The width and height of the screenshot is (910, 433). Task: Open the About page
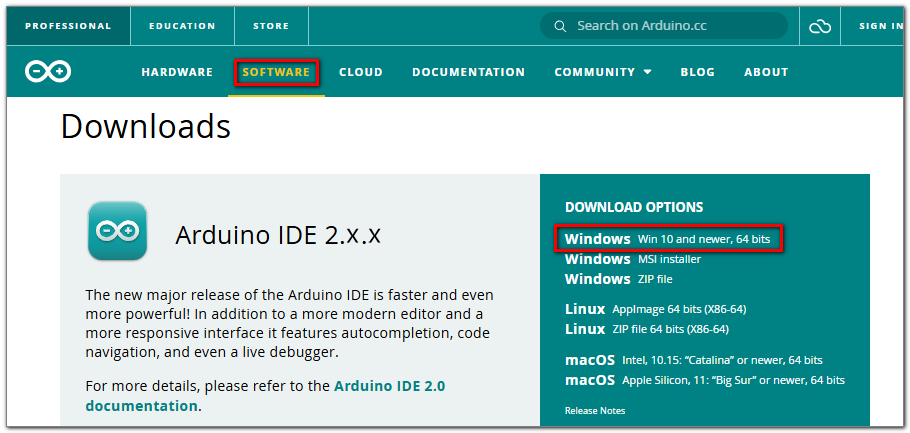click(766, 72)
